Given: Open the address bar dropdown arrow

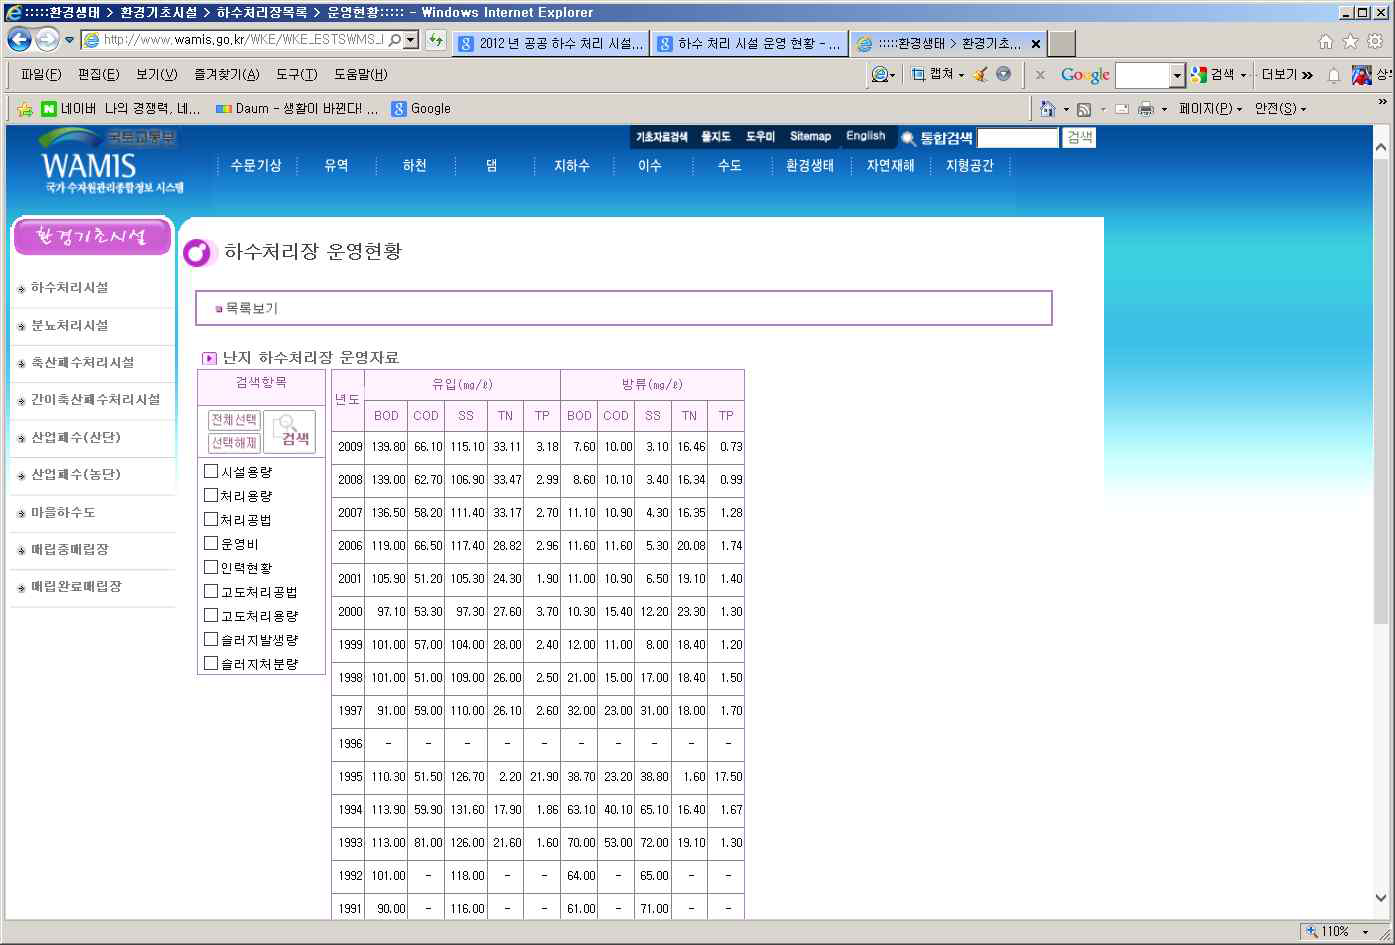Looking at the screenshot, I should point(411,40).
